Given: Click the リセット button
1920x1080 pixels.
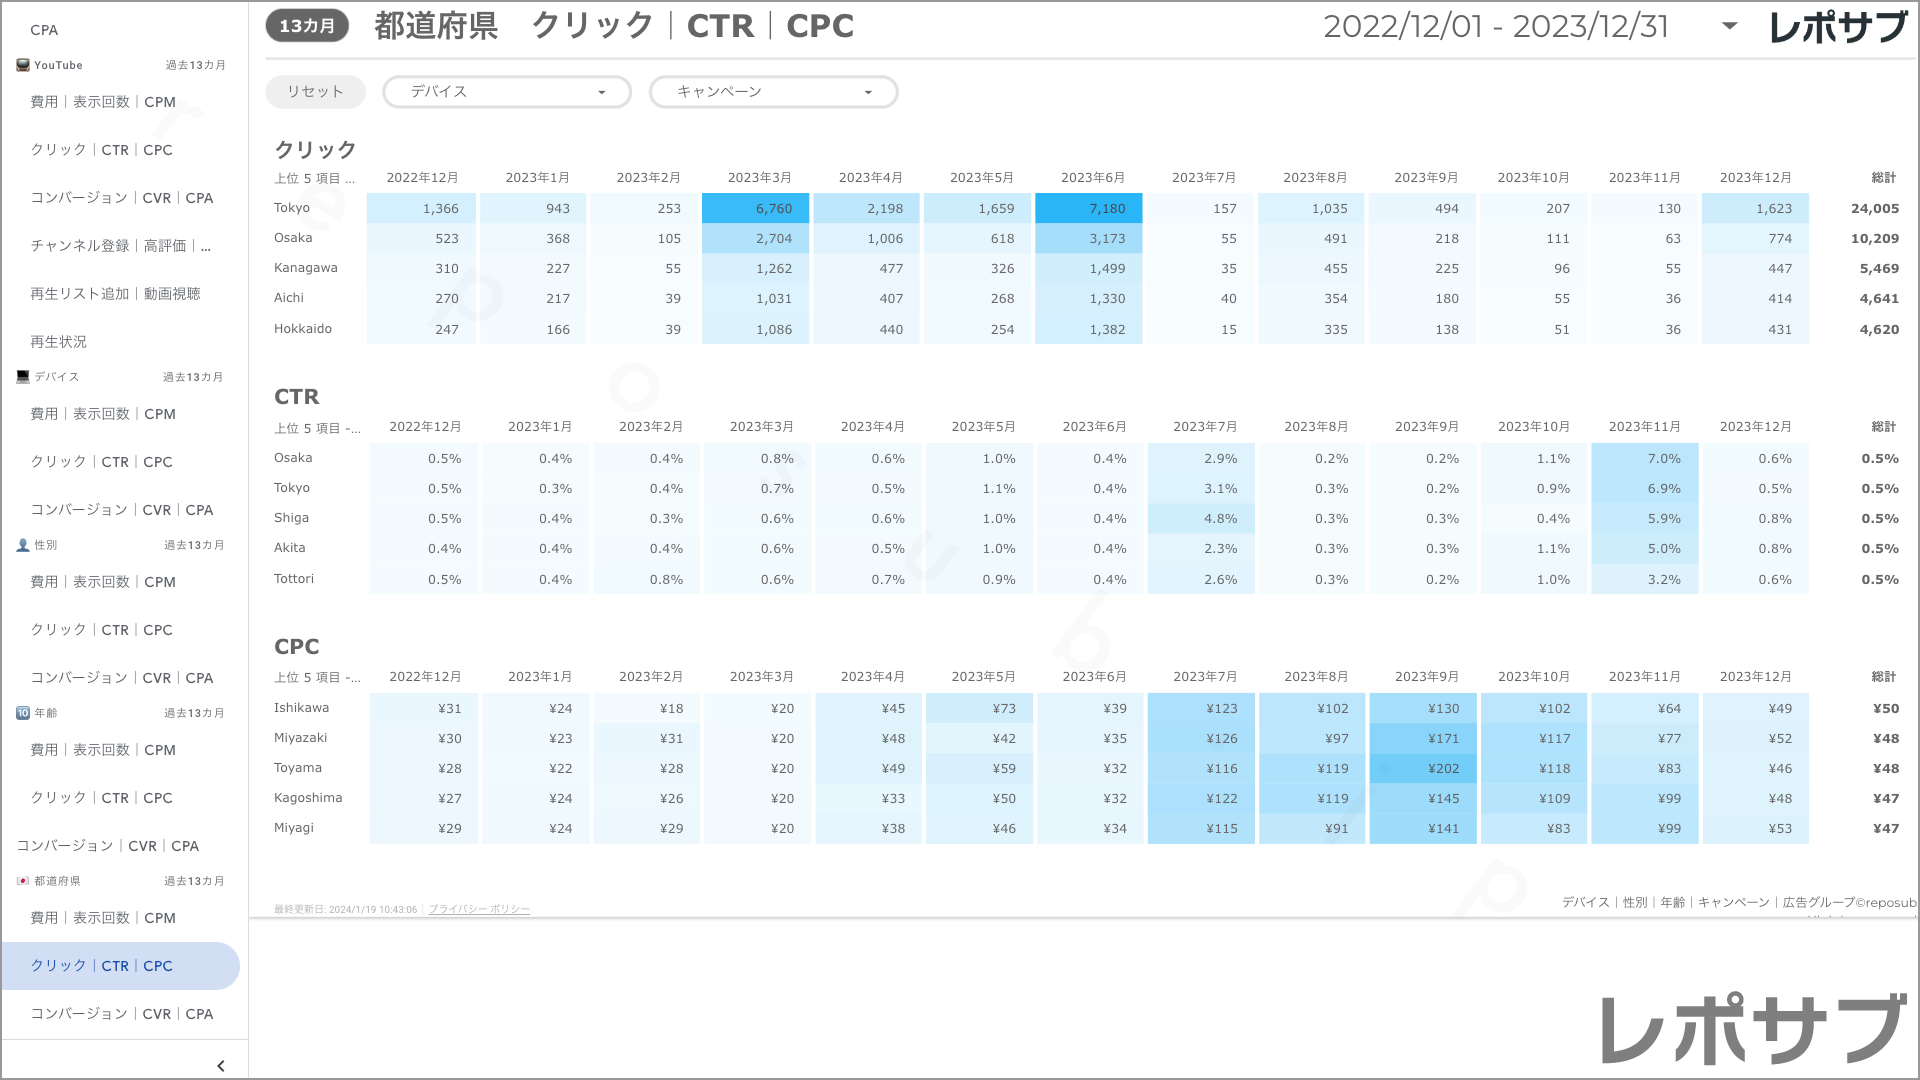Looking at the screenshot, I should click(x=315, y=91).
